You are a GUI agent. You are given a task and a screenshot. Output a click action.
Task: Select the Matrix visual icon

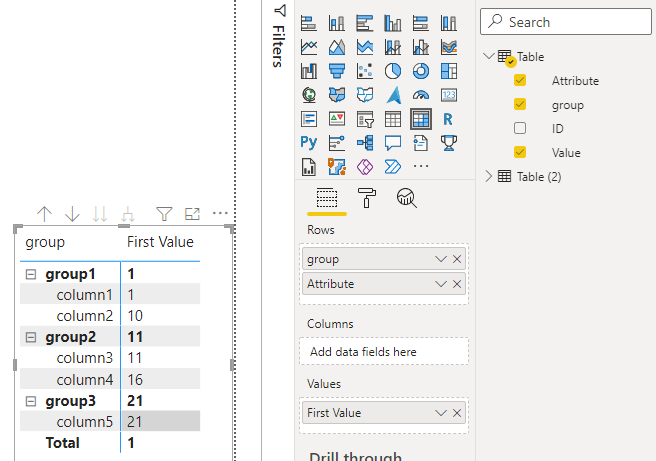coord(420,119)
